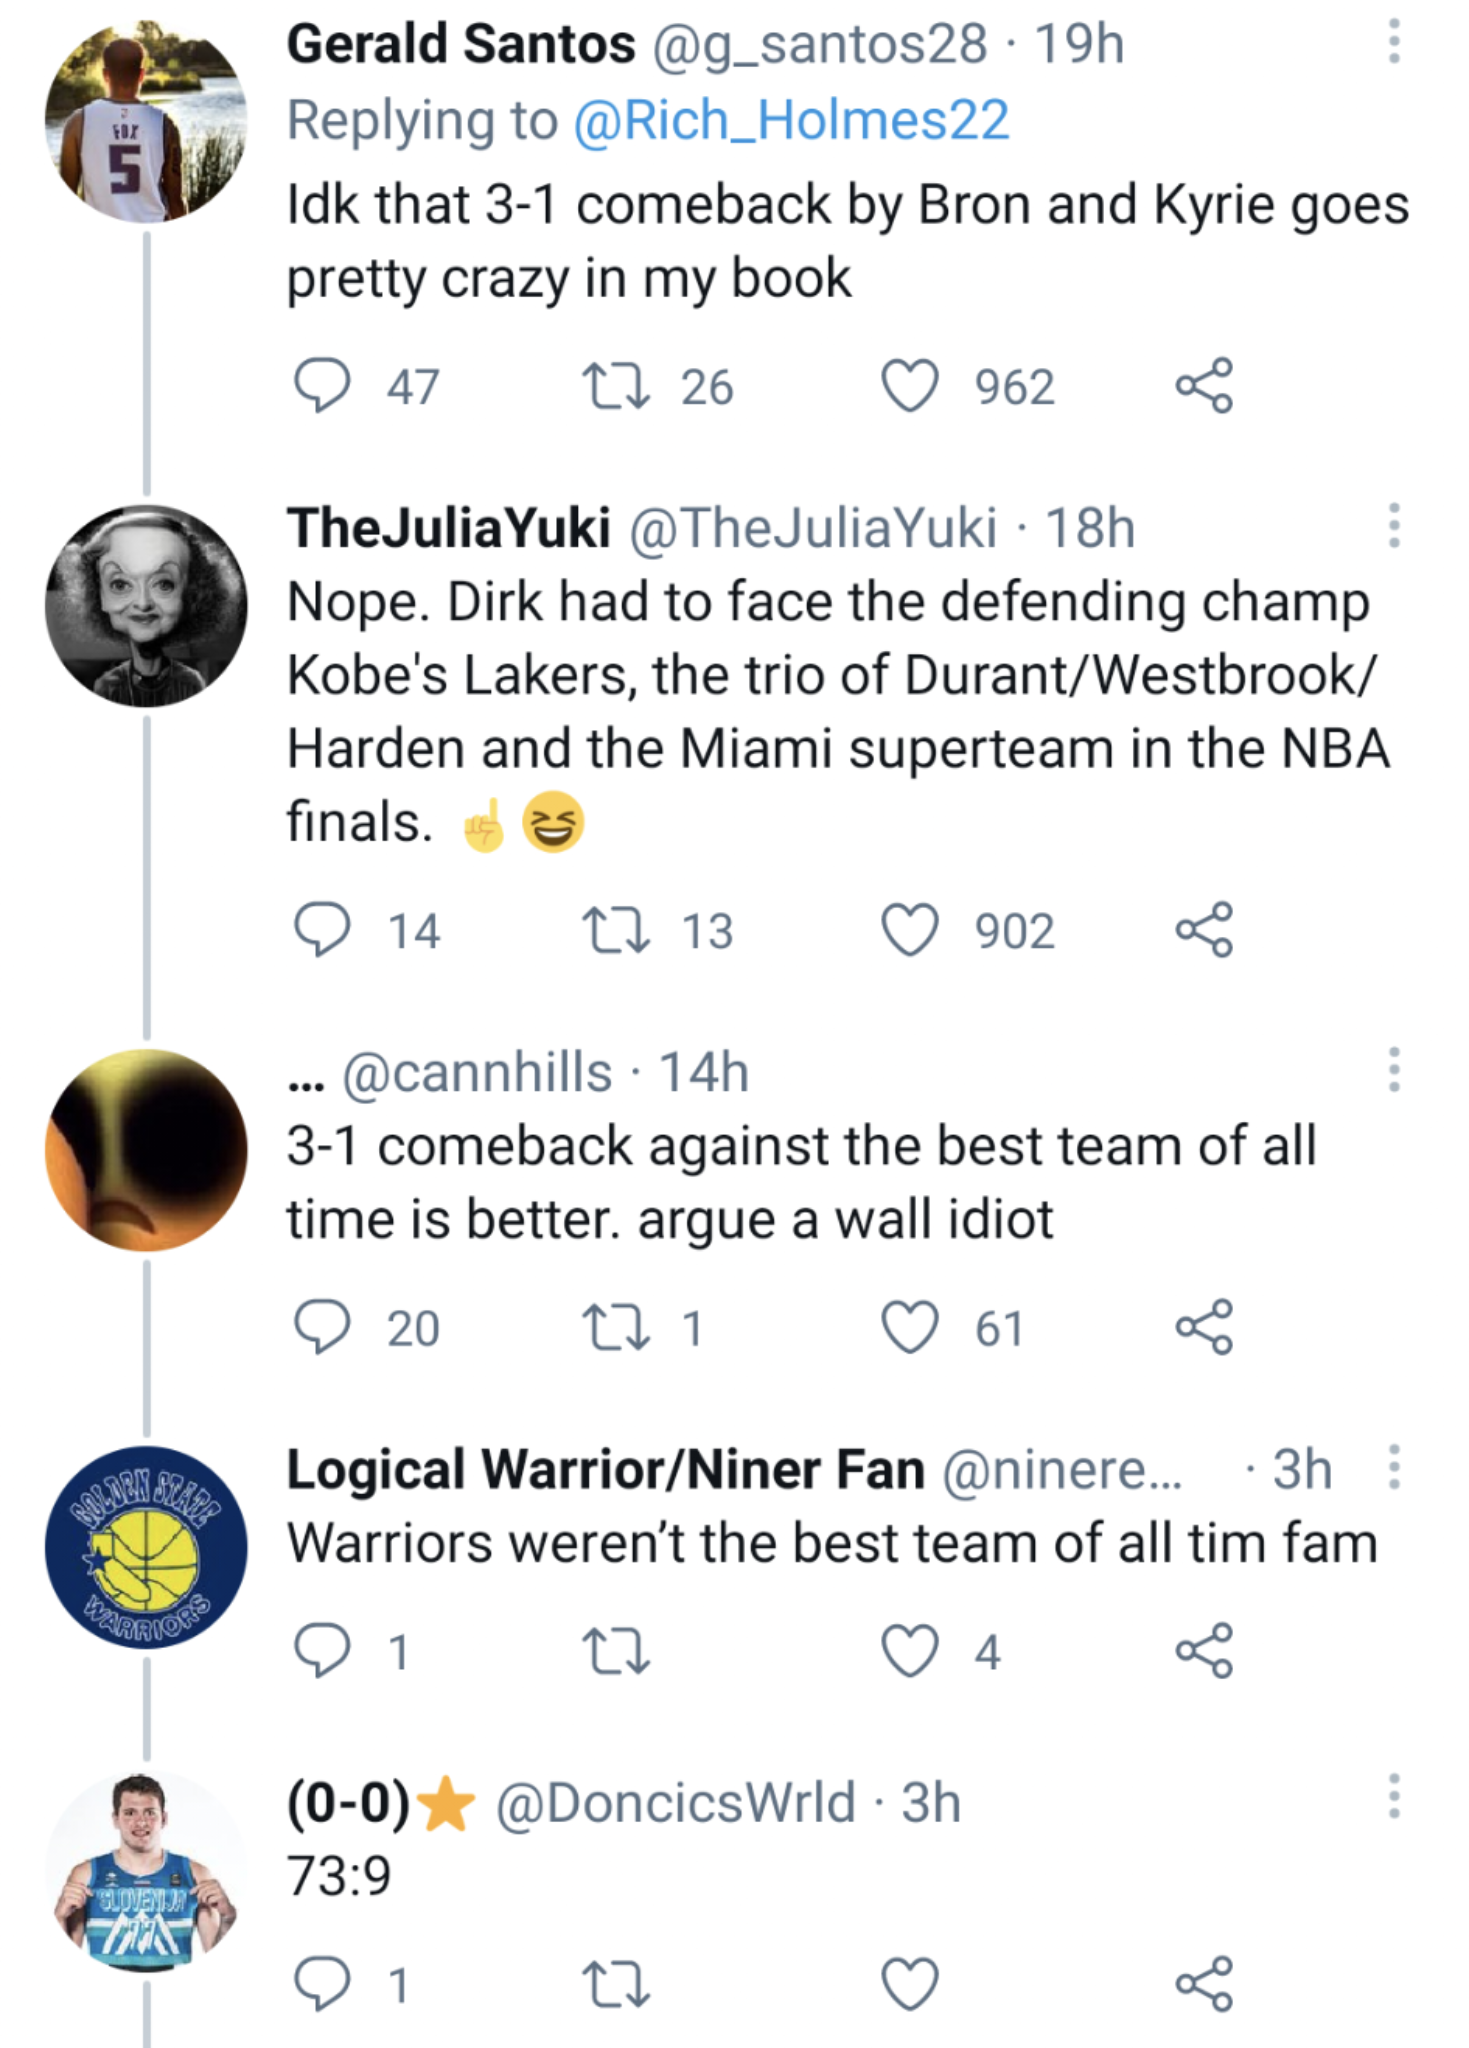Share the @cannhills tweet
This screenshot has width=1469, height=2048.
1204,1327
